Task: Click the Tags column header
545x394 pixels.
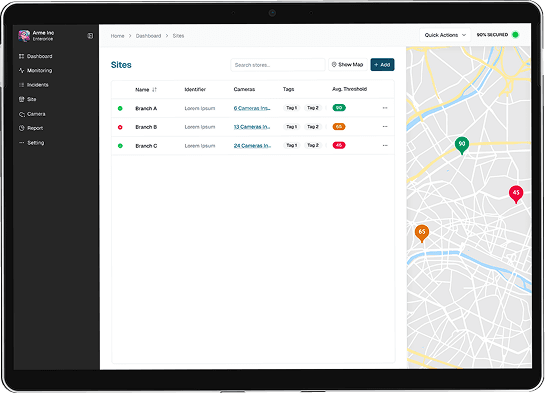Action: tap(288, 90)
